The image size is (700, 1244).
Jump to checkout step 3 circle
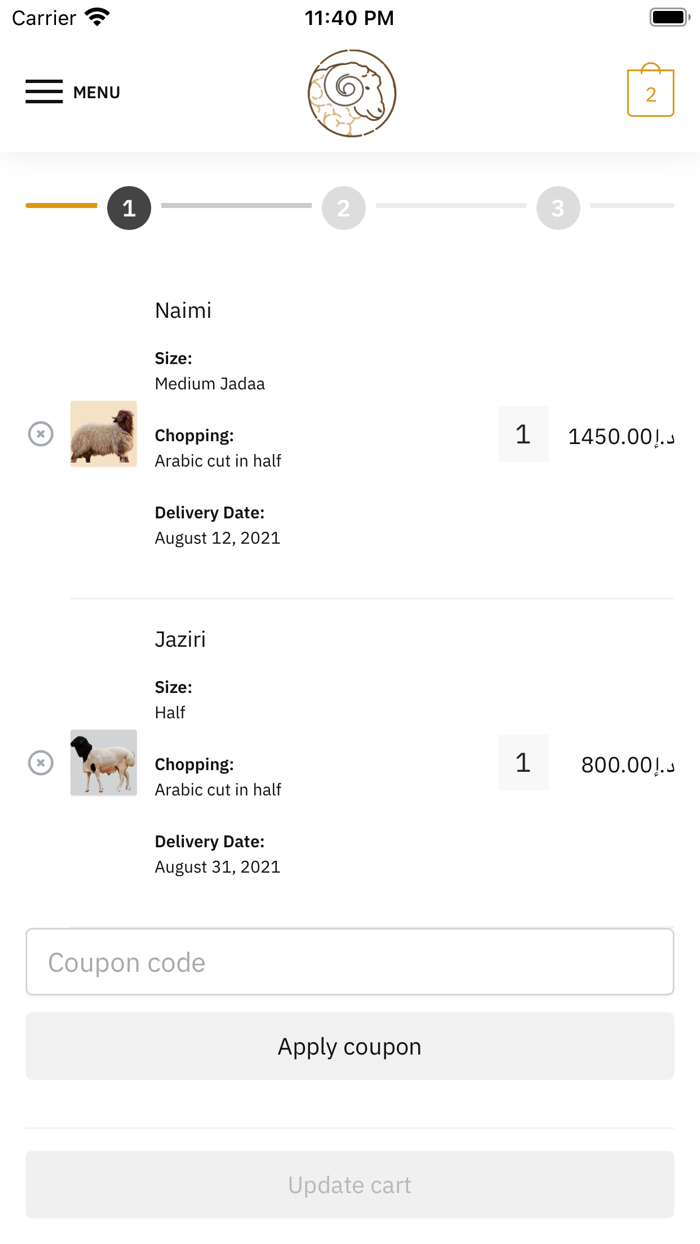tap(558, 208)
